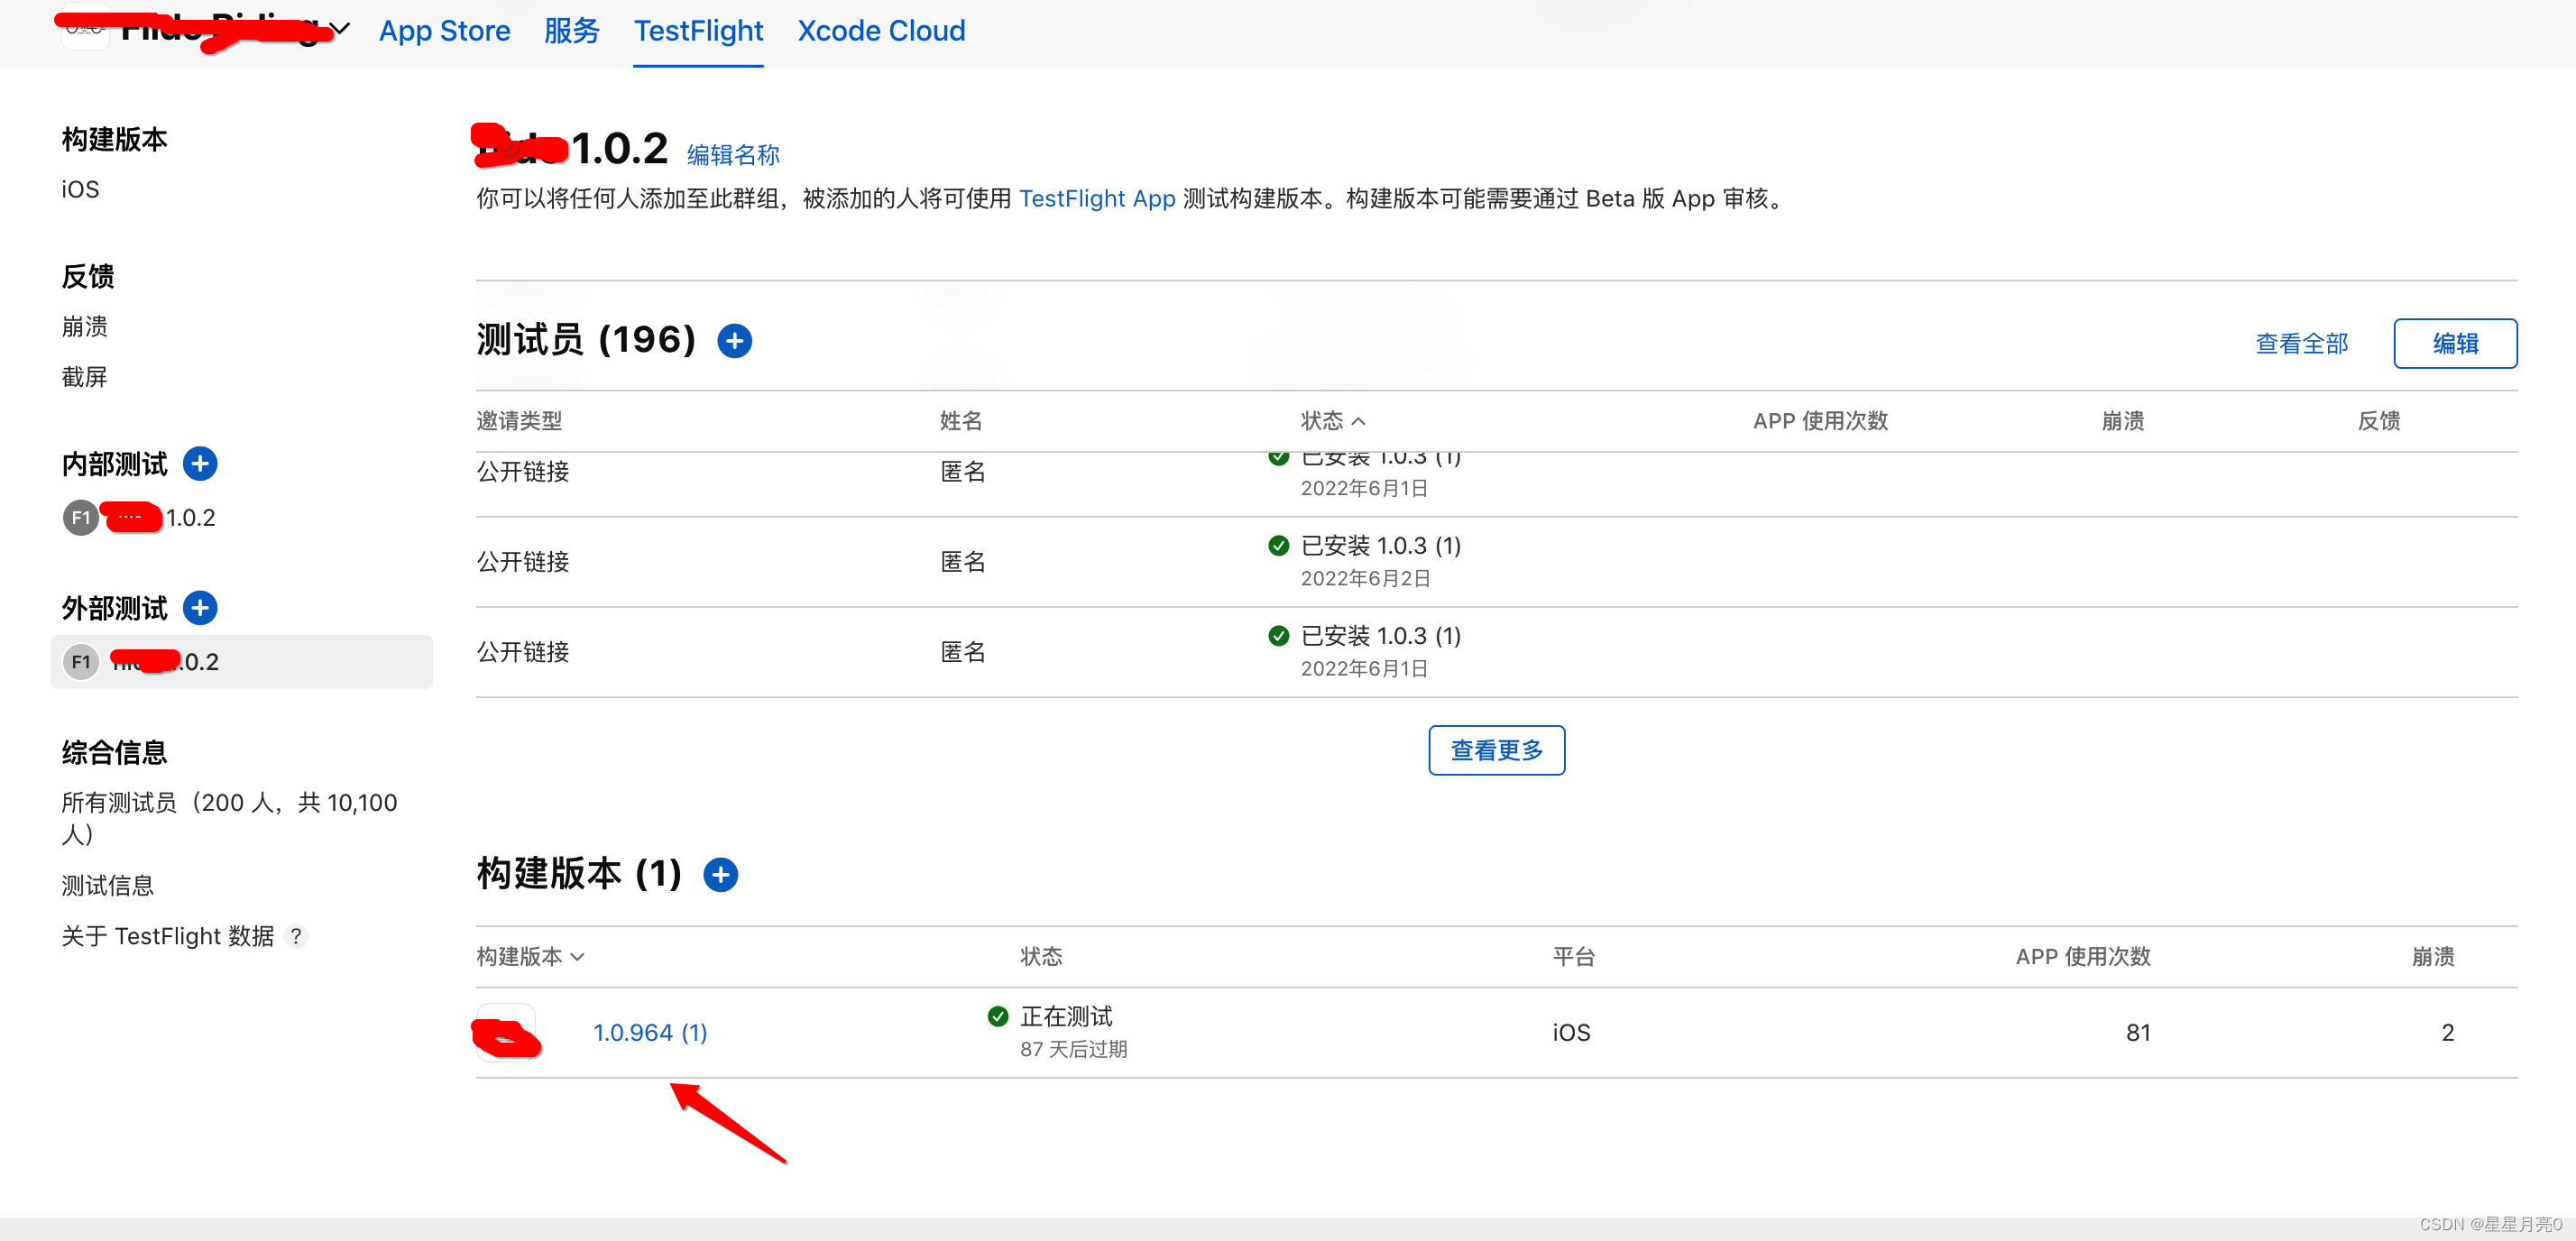Click the F1 avatar under 外部测试

point(81,662)
